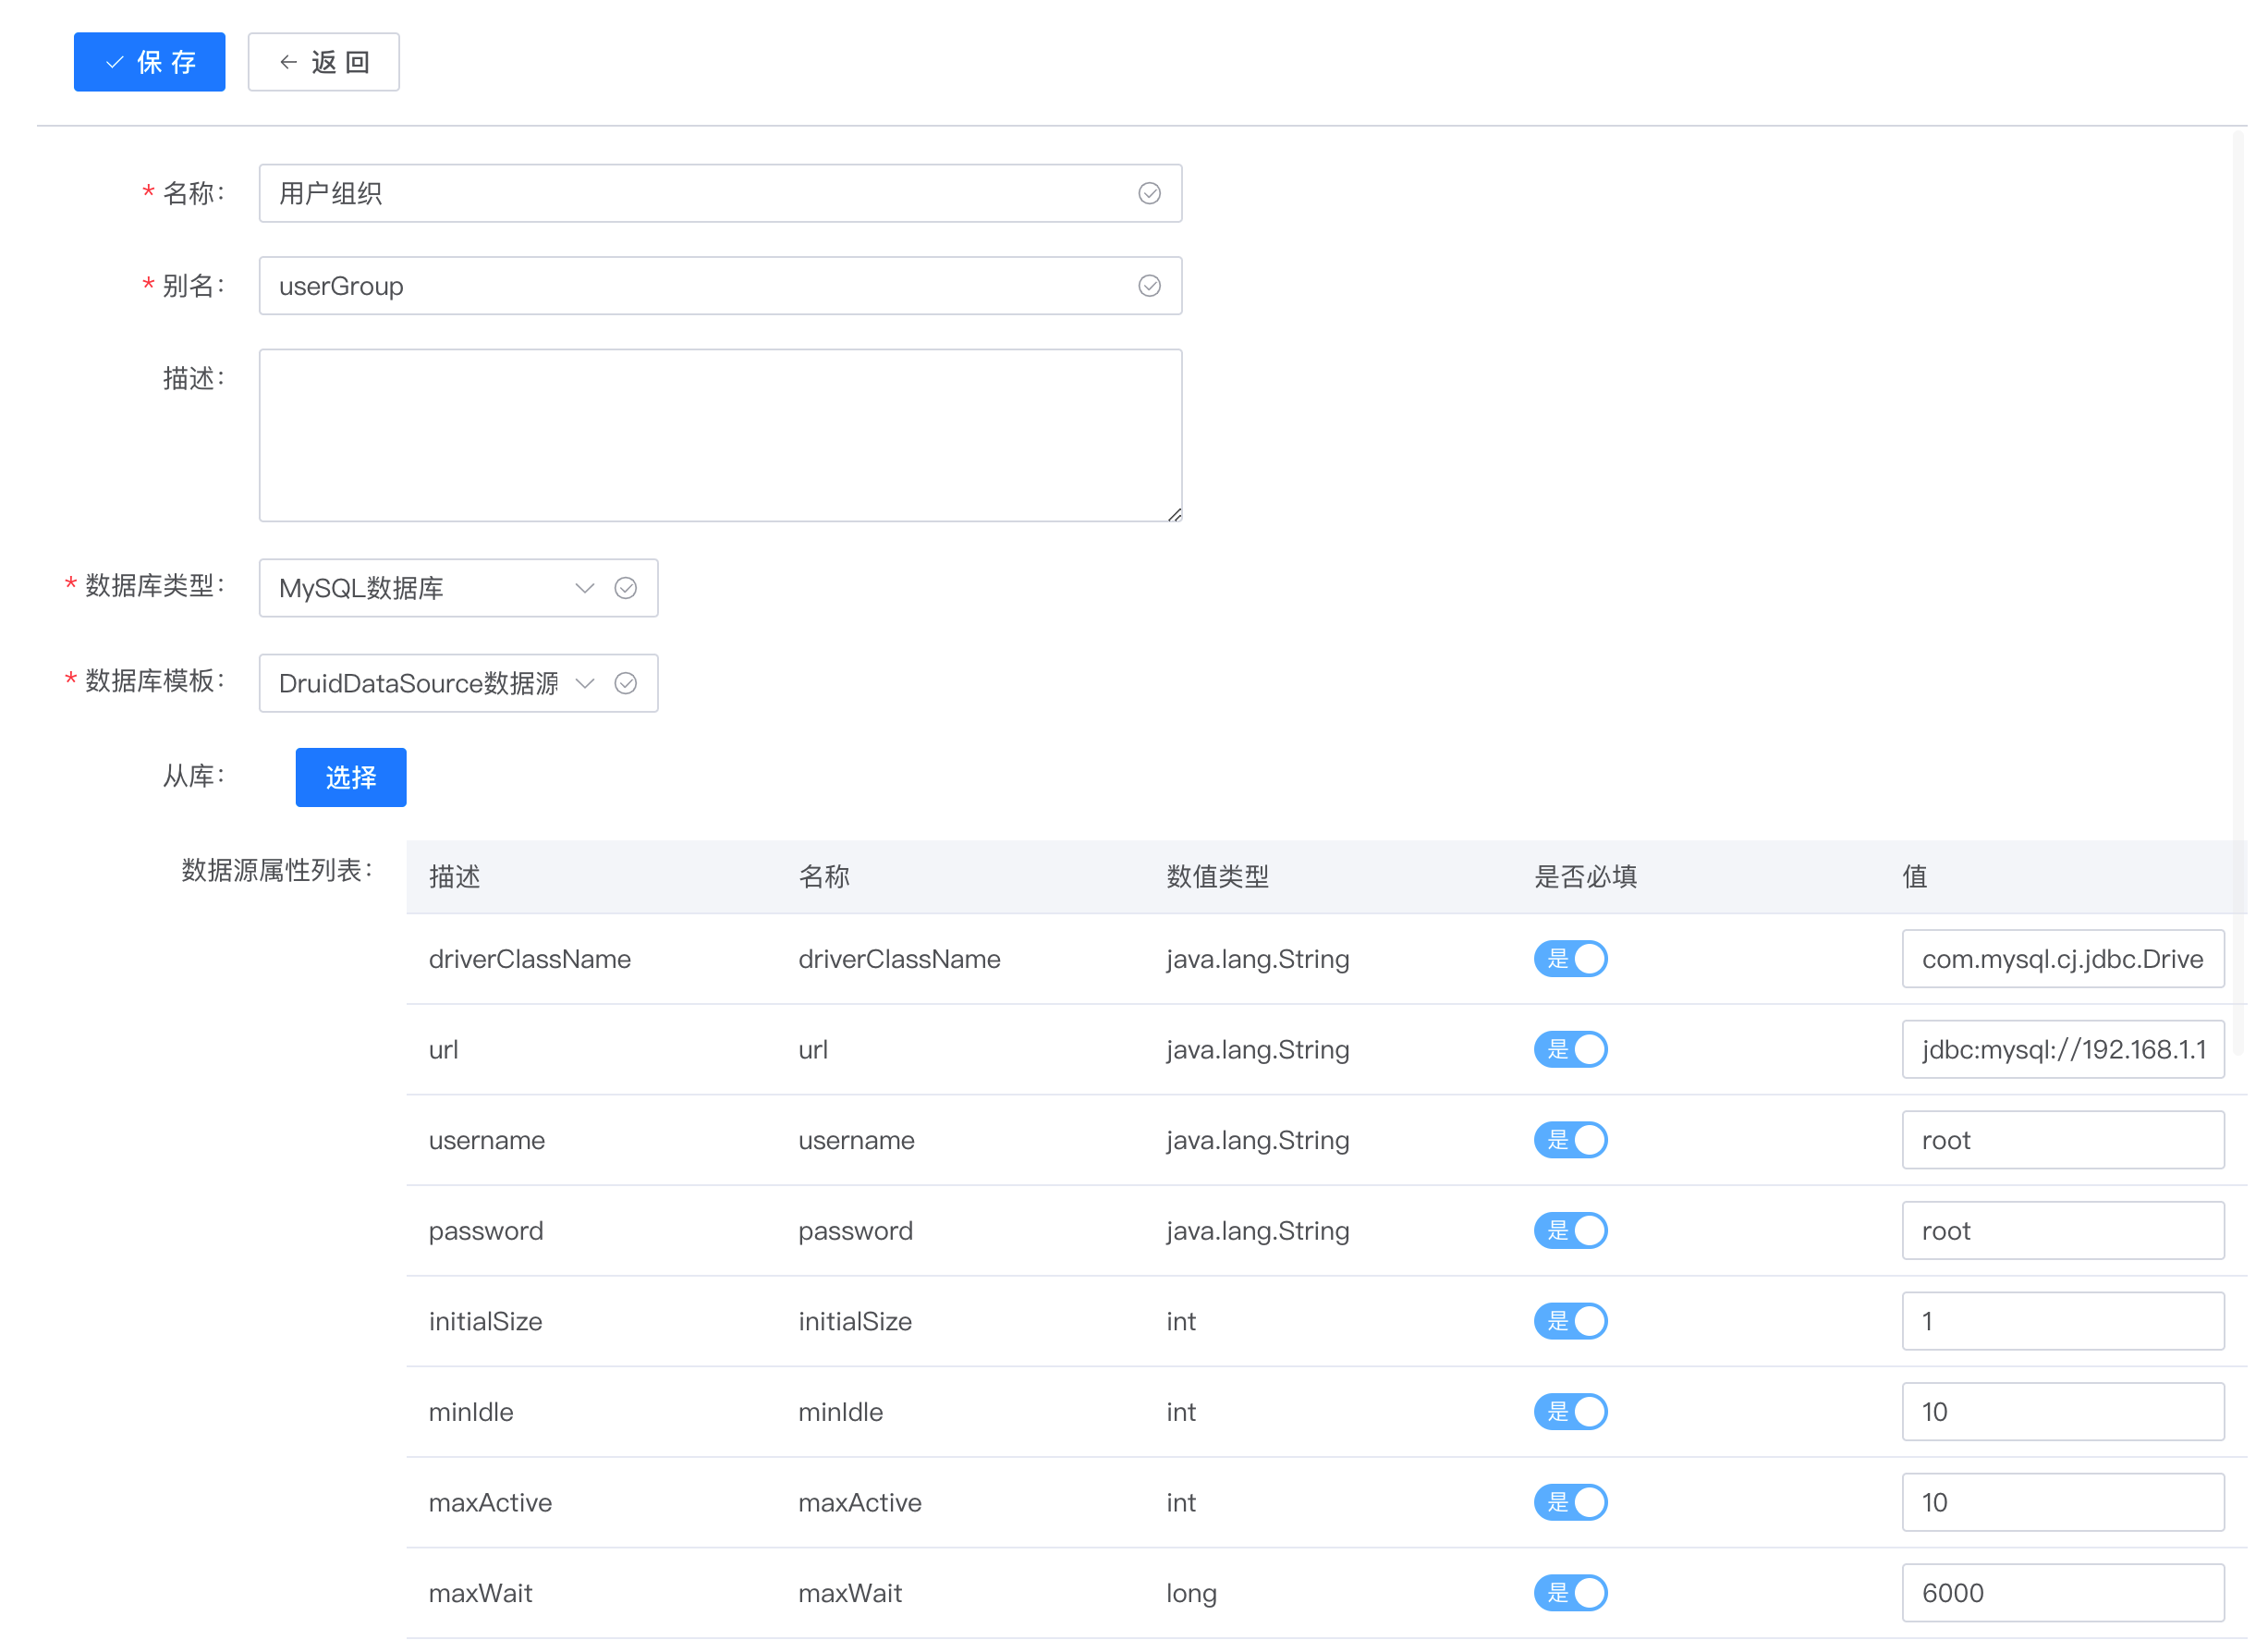This screenshot has width=2268, height=1640.
Task: Toggle required switch for password row
Action: pos(1570,1230)
